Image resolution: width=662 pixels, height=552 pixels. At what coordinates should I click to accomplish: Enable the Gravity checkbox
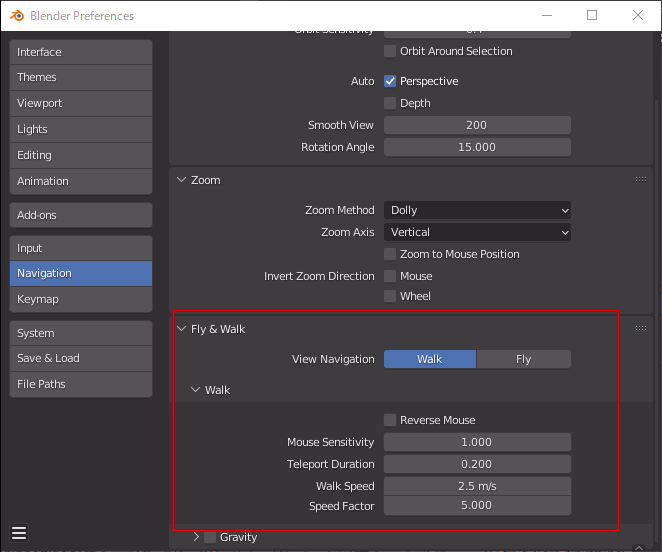pos(210,537)
